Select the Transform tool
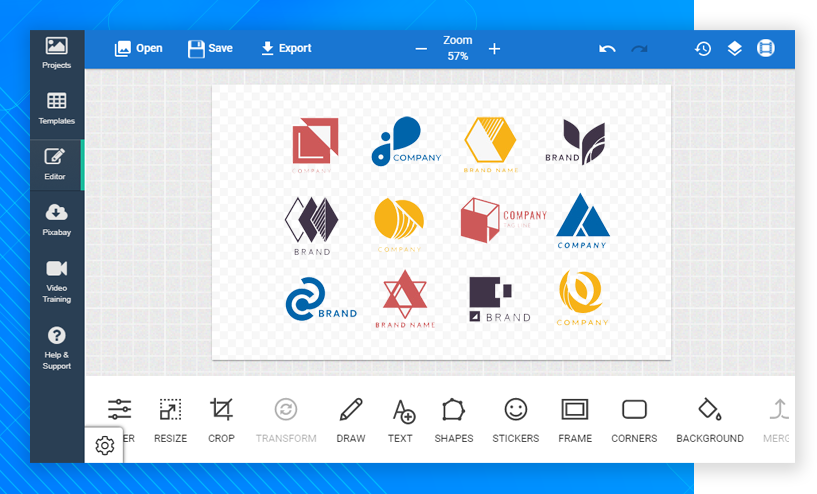 coord(286,420)
